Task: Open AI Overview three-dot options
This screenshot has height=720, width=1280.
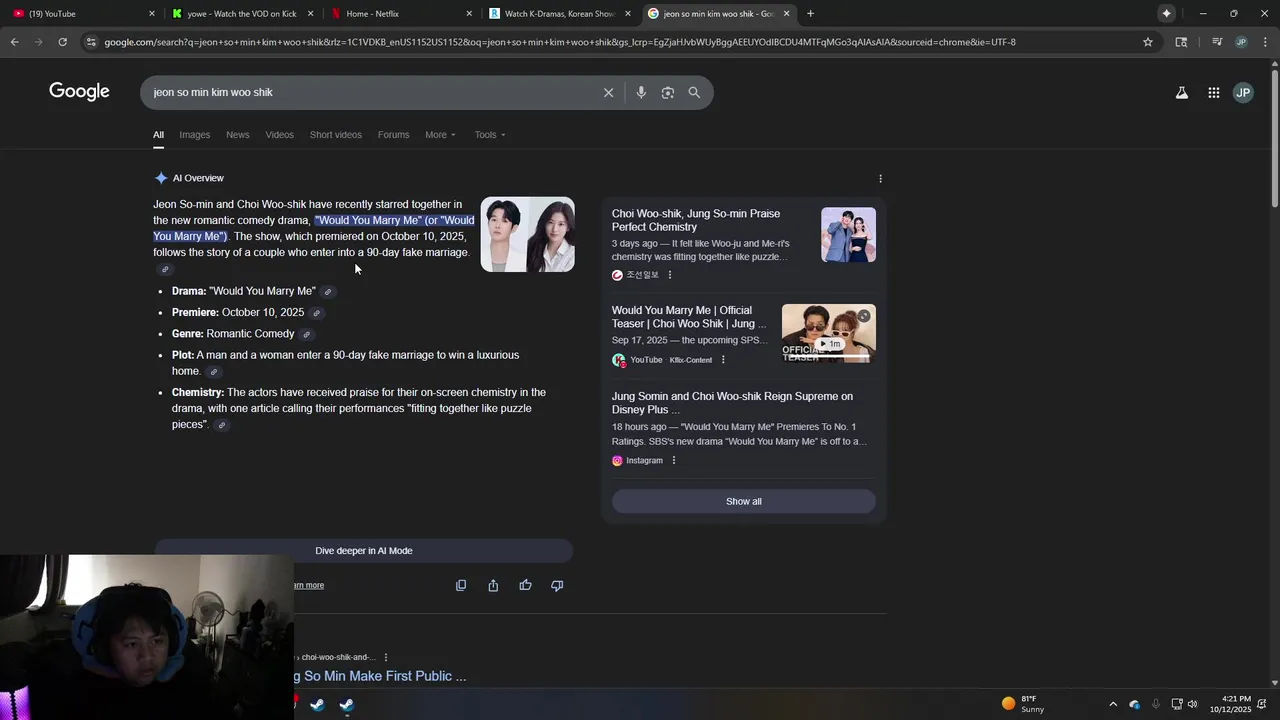Action: click(x=880, y=178)
